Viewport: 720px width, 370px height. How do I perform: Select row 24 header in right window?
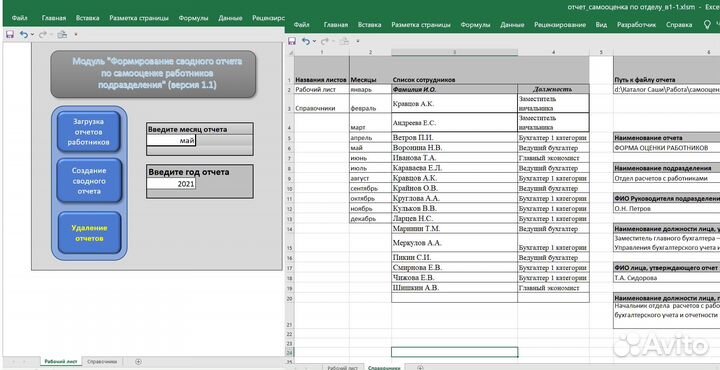pyautogui.click(x=289, y=352)
